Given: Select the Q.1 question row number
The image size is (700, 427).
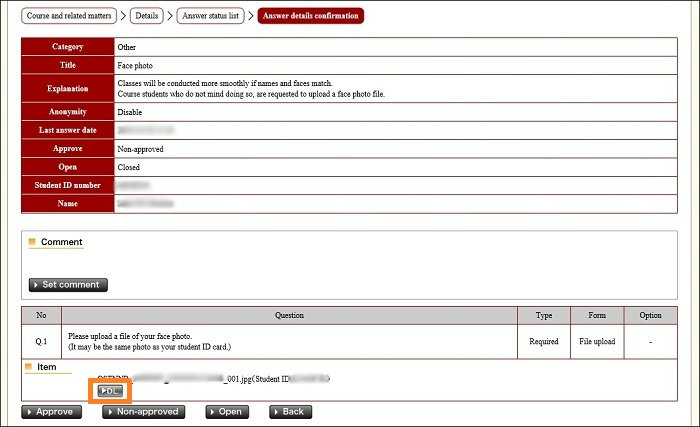Looking at the screenshot, I should pos(41,341).
